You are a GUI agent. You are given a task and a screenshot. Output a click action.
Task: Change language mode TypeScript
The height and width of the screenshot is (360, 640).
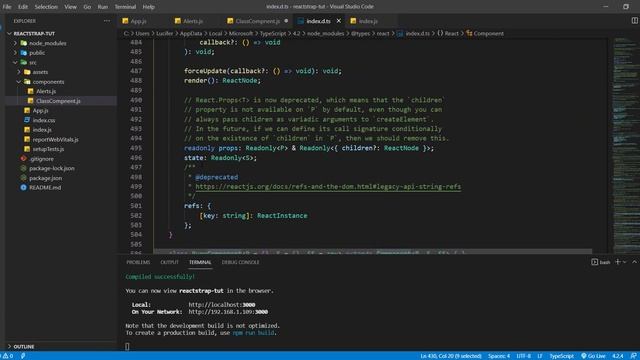click(x=561, y=356)
